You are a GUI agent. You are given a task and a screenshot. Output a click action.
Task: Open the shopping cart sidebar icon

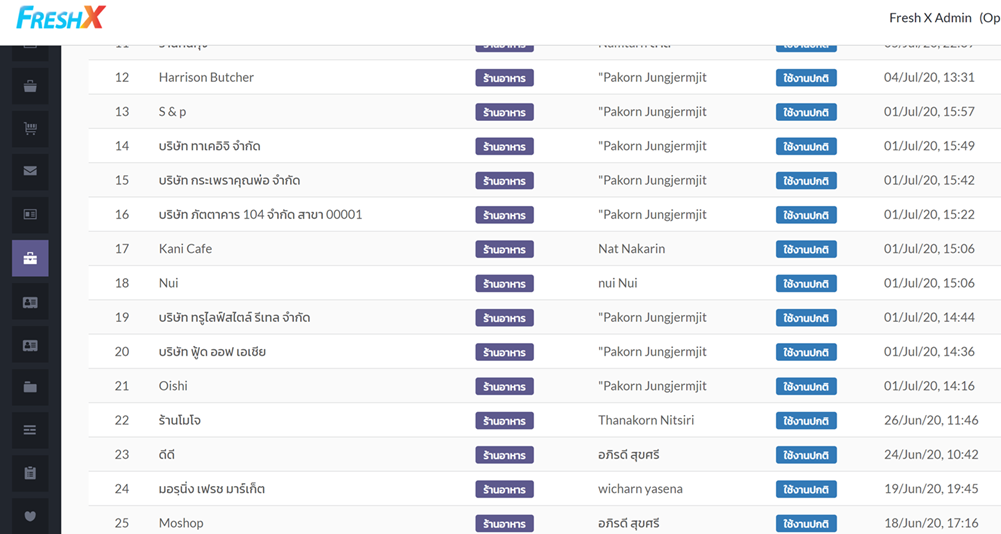[30, 129]
